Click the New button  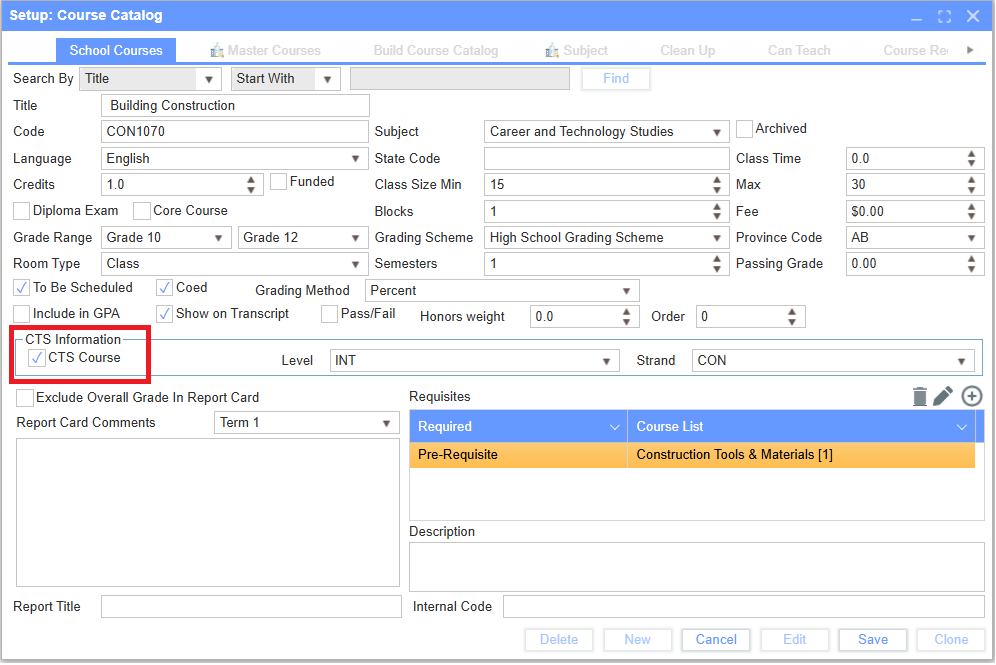(x=637, y=640)
